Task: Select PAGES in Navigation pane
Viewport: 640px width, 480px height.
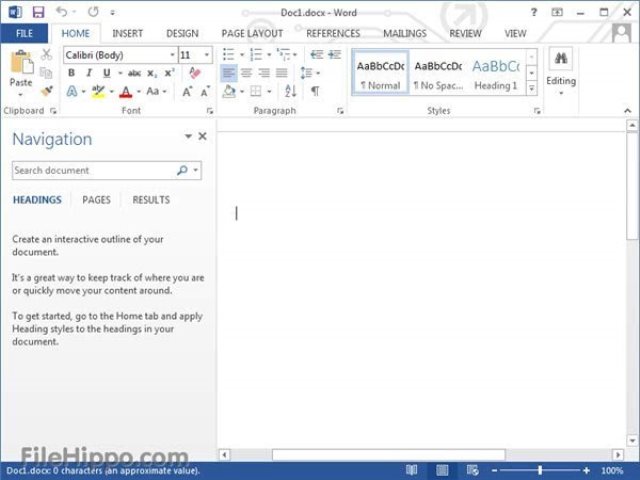Action: tap(96, 200)
